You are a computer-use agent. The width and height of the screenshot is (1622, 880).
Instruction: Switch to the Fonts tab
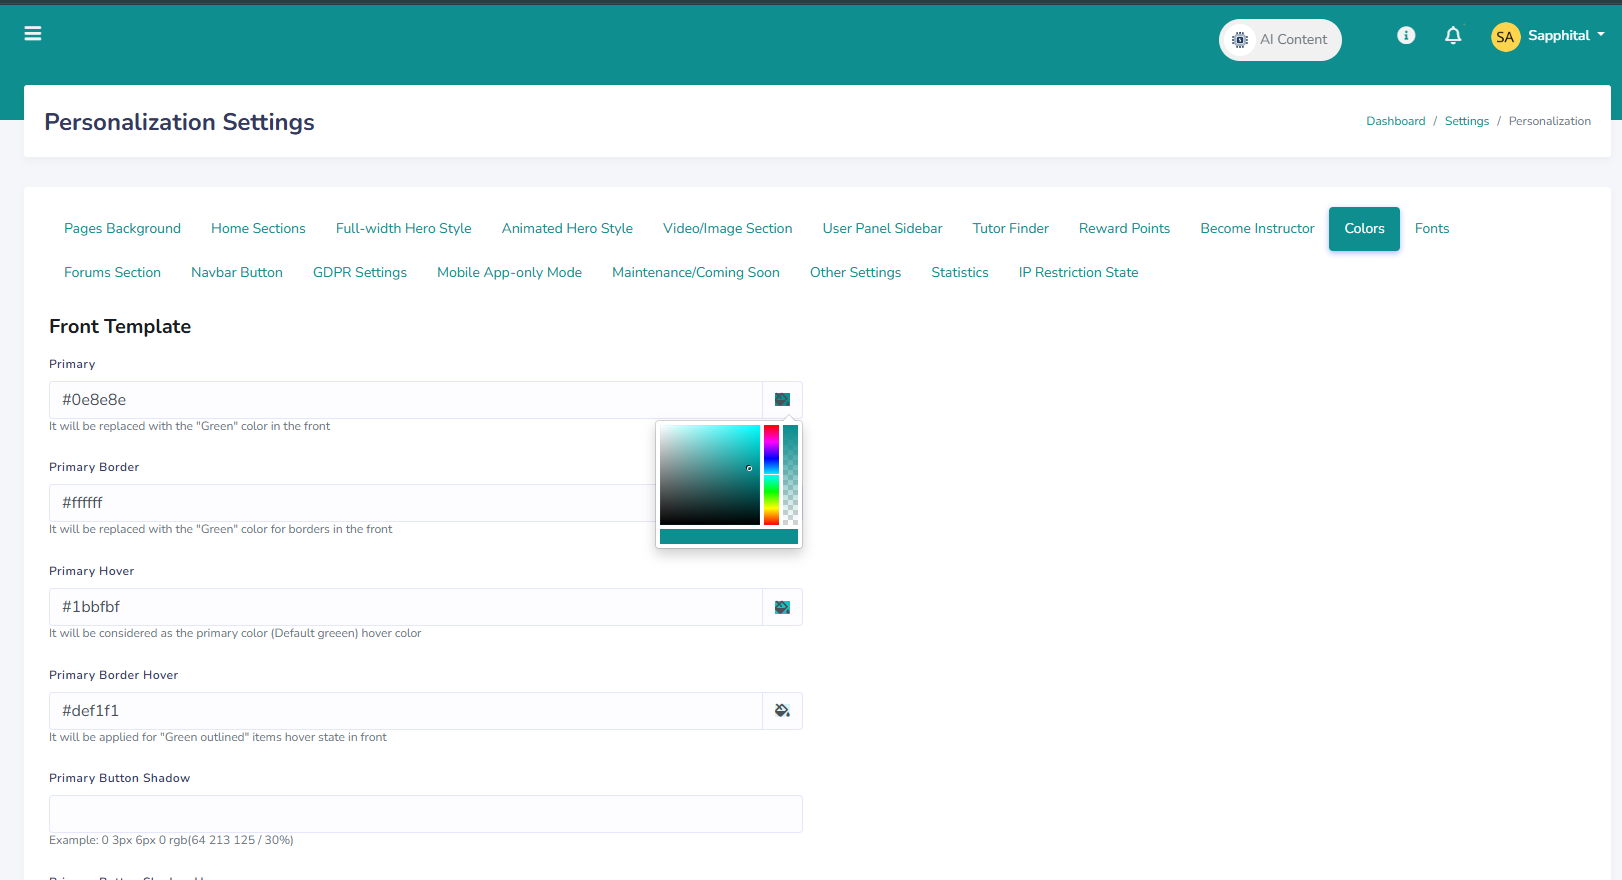[x=1432, y=229]
